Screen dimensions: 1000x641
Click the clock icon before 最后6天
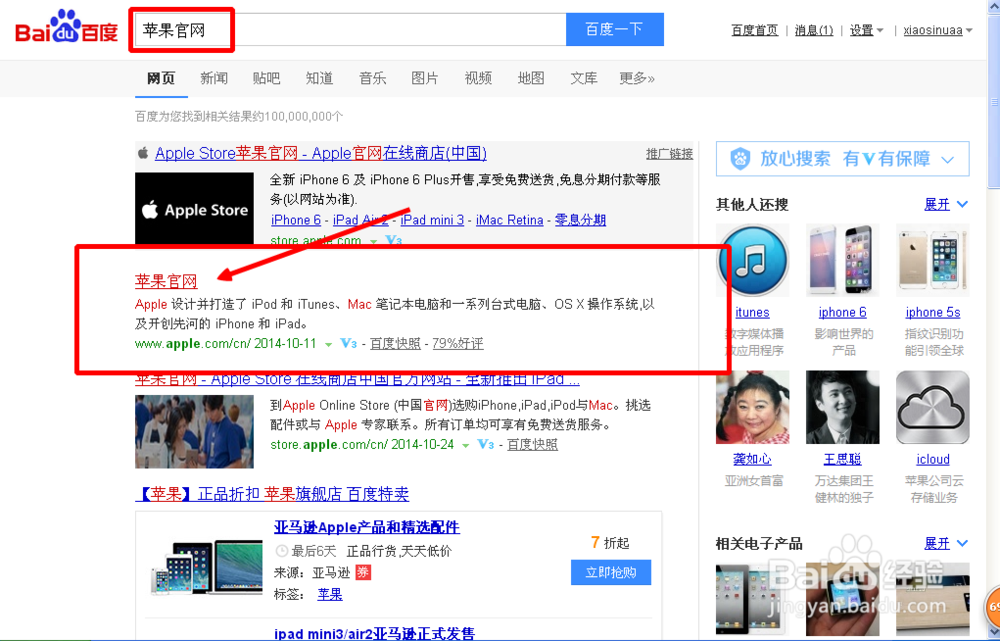(x=283, y=553)
